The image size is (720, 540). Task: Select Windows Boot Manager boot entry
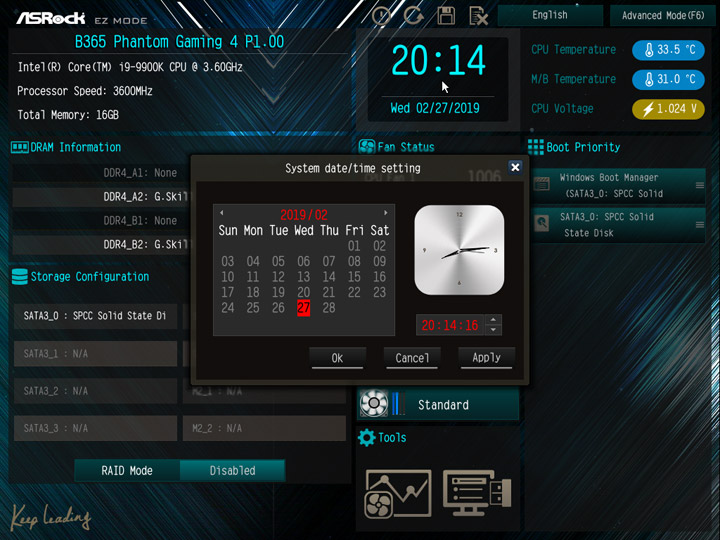619,186
